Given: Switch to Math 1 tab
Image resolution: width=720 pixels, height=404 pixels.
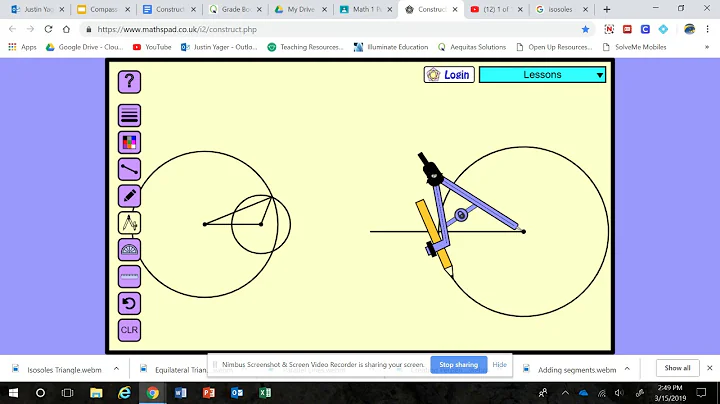Looking at the screenshot, I should pyautogui.click(x=366, y=9).
